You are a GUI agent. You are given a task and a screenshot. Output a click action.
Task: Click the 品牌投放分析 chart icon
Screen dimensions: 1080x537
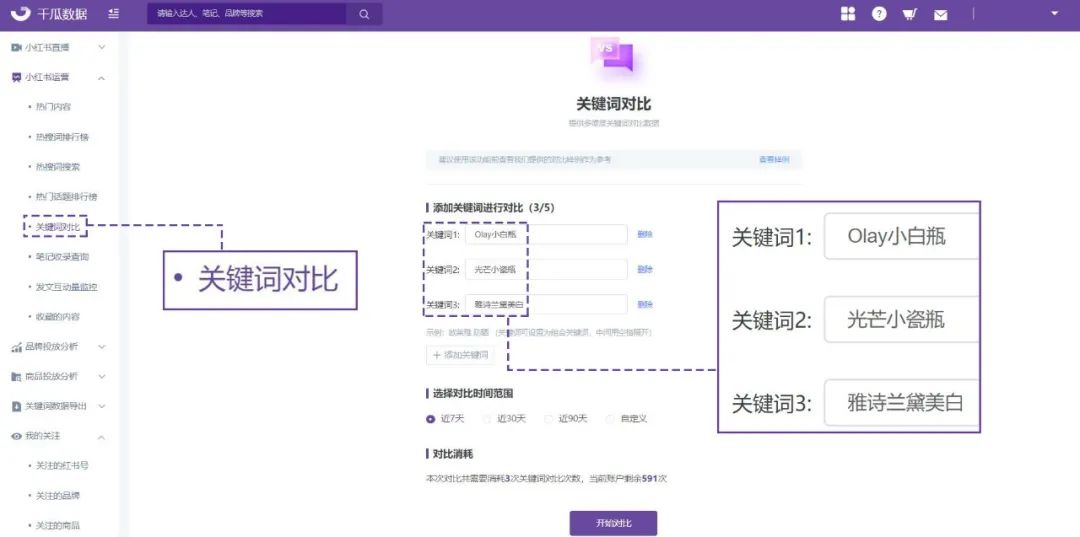(17, 347)
